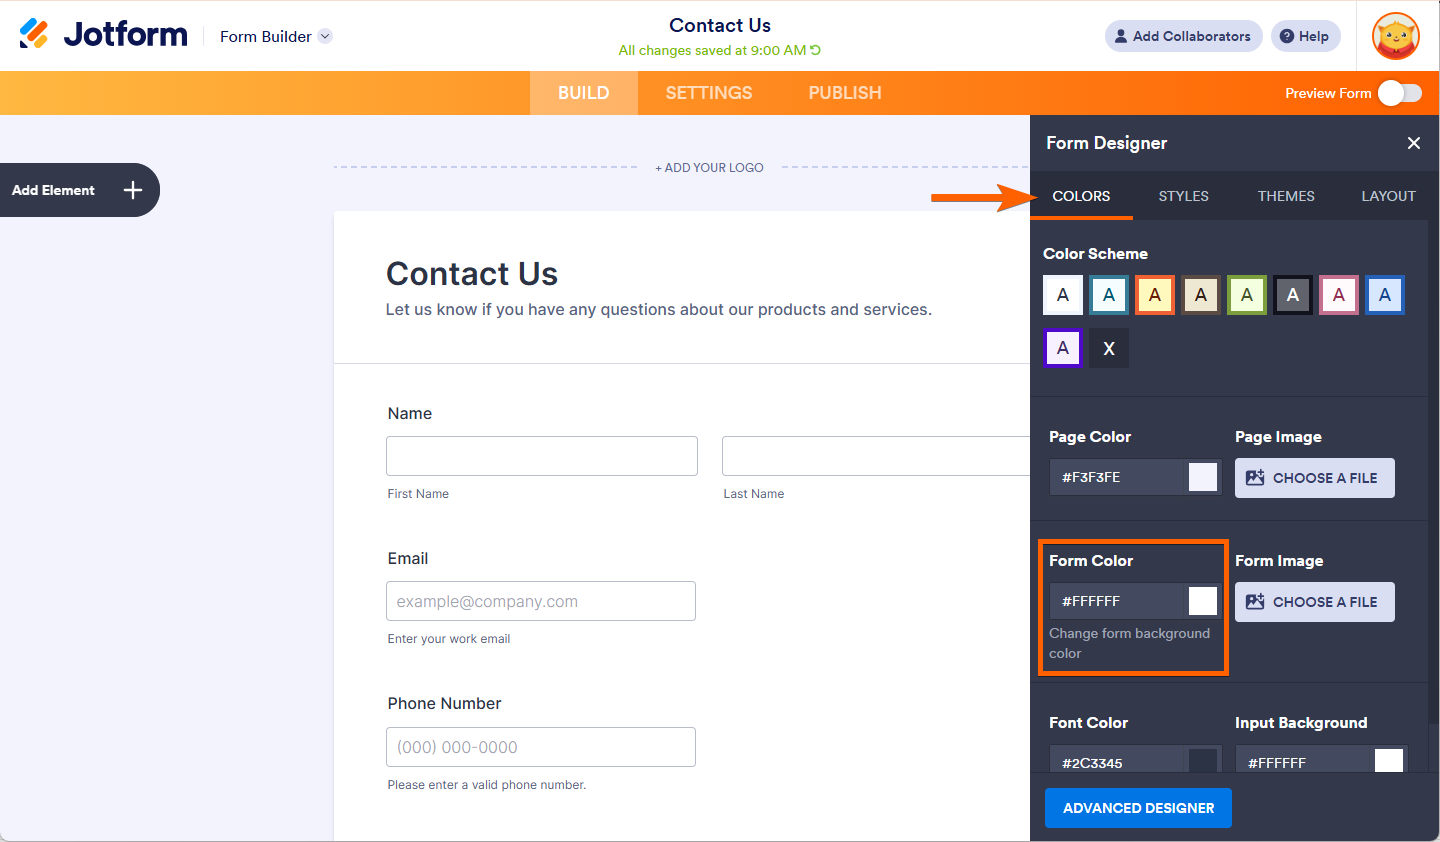Open the Page Color swatch picker
1440x842 pixels.
(1203, 477)
